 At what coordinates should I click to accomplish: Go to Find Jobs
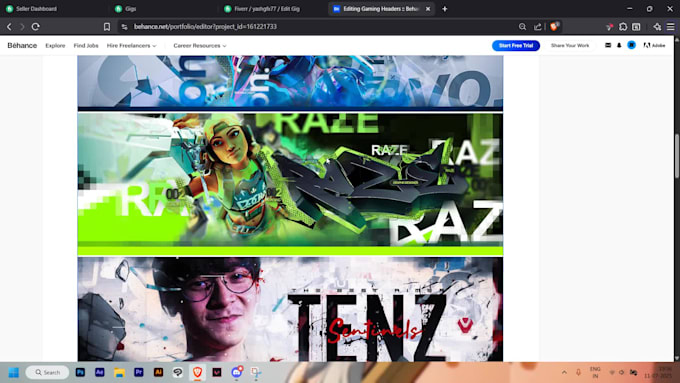(86, 46)
